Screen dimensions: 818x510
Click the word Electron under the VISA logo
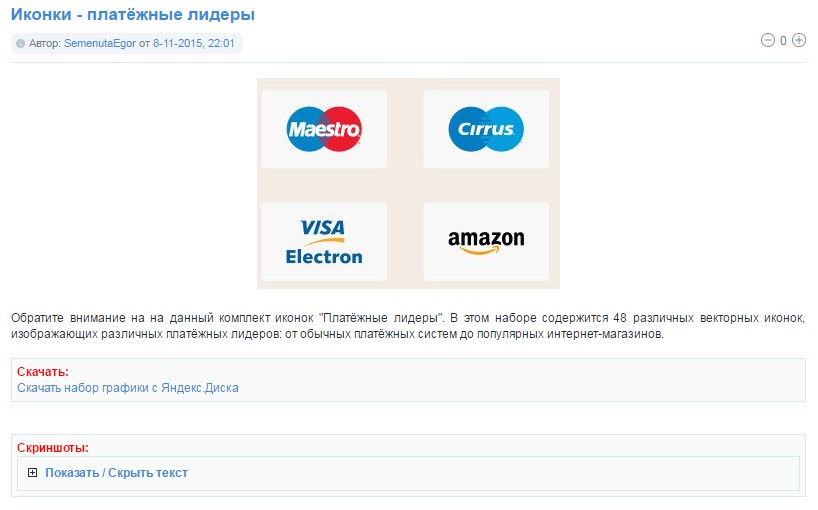(324, 257)
